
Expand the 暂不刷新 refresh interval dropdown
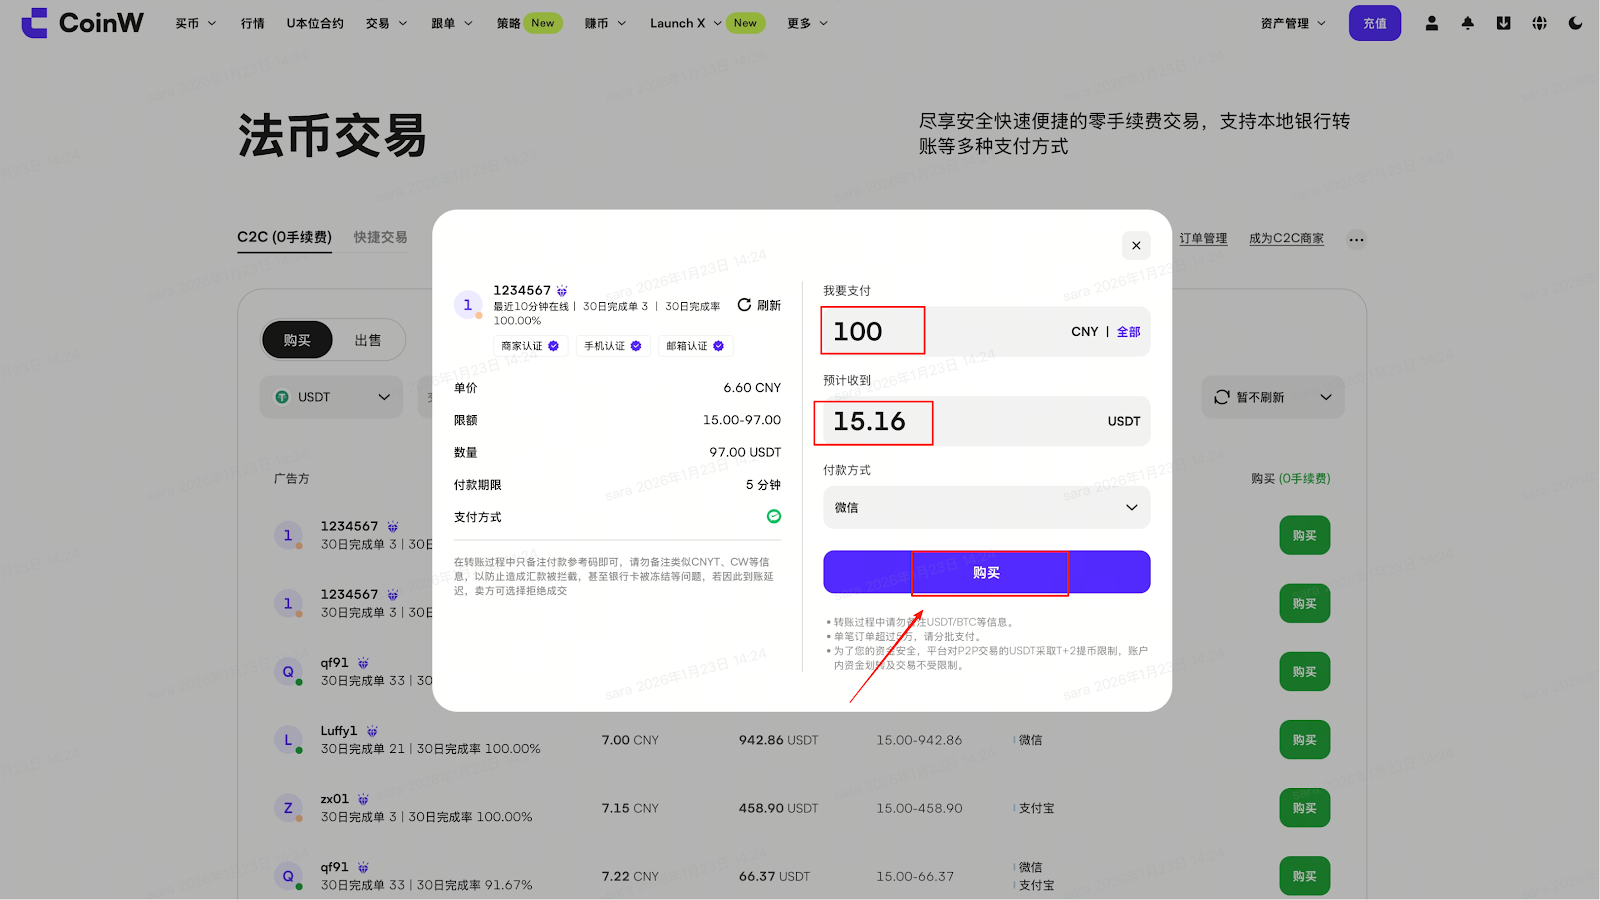click(x=1272, y=397)
